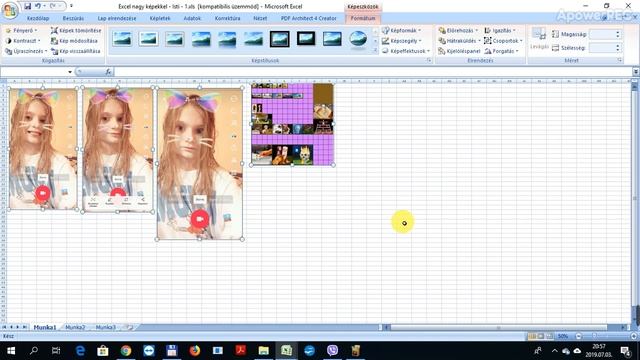The height and width of the screenshot is (360, 640).
Task: Open the Kezdőlap ribbon tab
Action: (38, 18)
